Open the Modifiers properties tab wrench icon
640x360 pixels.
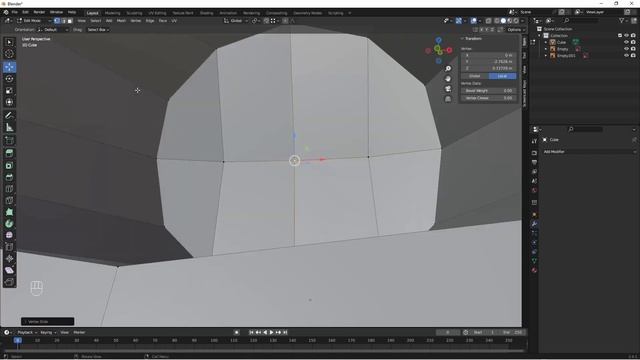(534, 224)
